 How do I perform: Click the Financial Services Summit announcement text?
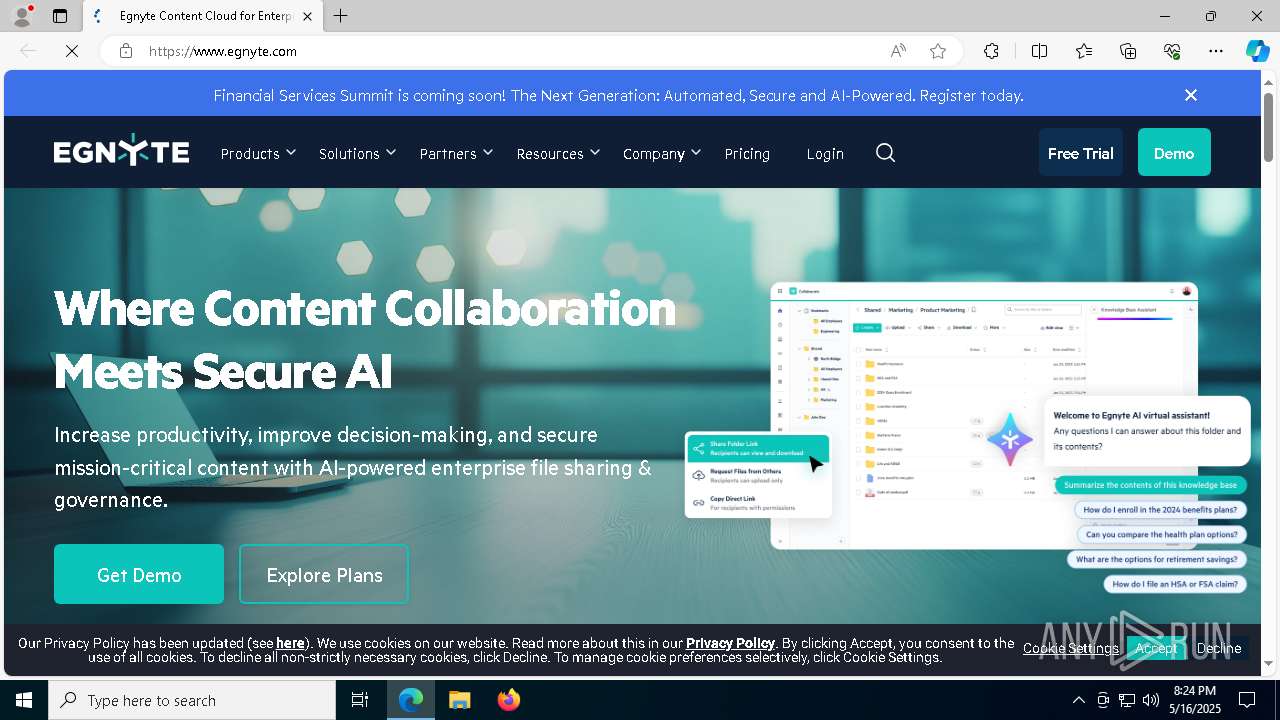(618, 95)
